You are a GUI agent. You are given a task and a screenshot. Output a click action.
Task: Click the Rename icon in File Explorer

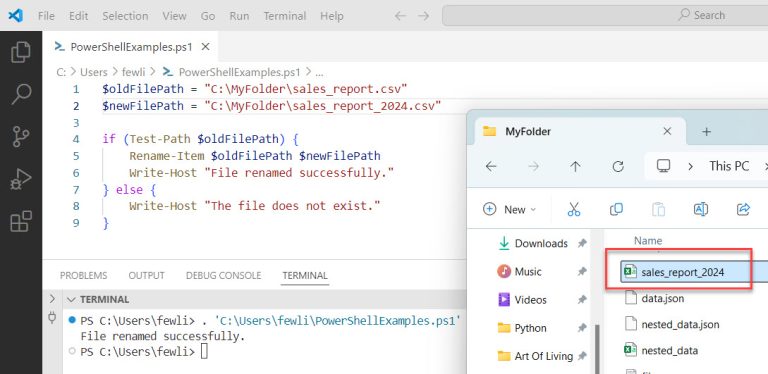701,210
